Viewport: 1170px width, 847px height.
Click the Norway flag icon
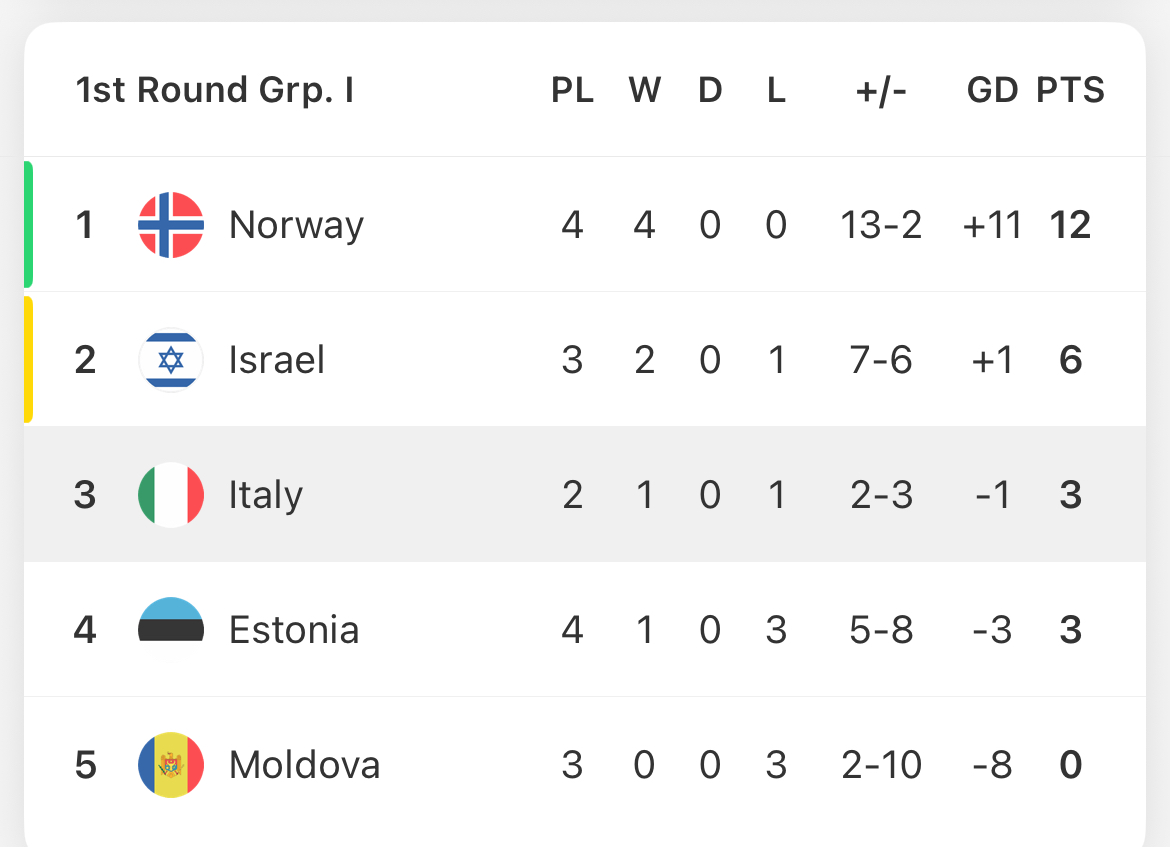[171, 225]
